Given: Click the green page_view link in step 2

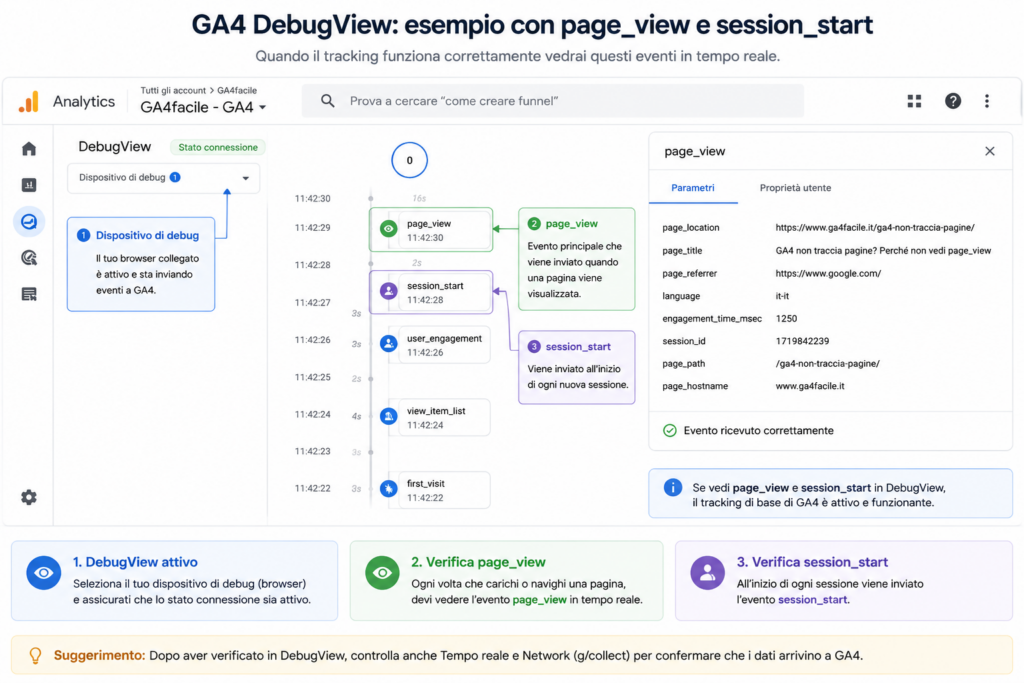Looking at the screenshot, I should pyautogui.click(x=539, y=599).
